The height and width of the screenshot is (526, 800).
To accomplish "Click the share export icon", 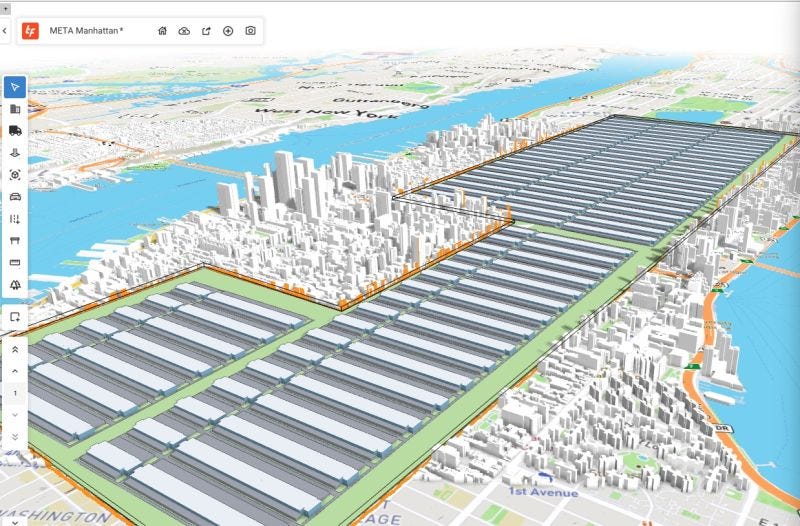I will point(206,31).
